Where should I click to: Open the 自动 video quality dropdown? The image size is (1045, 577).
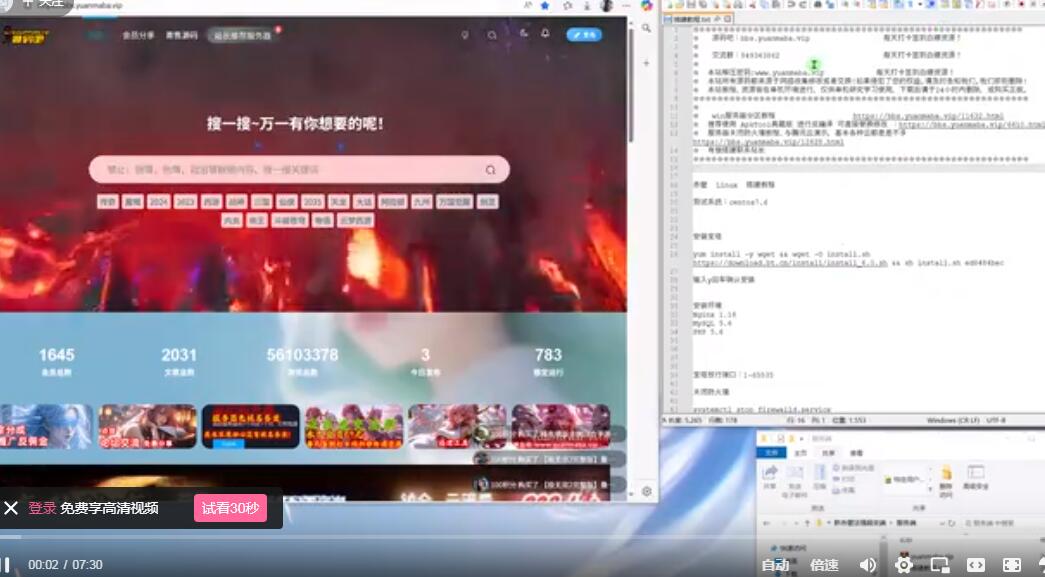[x=775, y=565]
